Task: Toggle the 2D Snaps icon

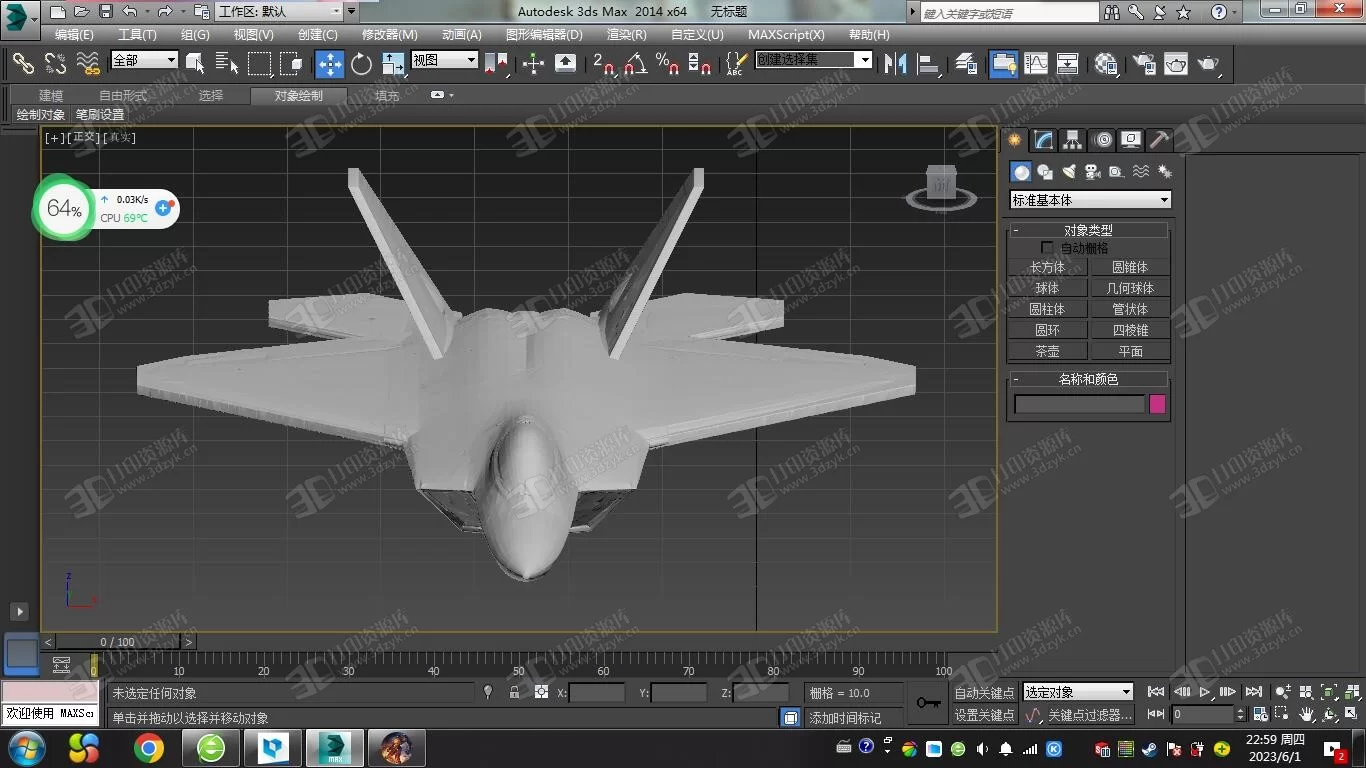Action: click(x=604, y=63)
